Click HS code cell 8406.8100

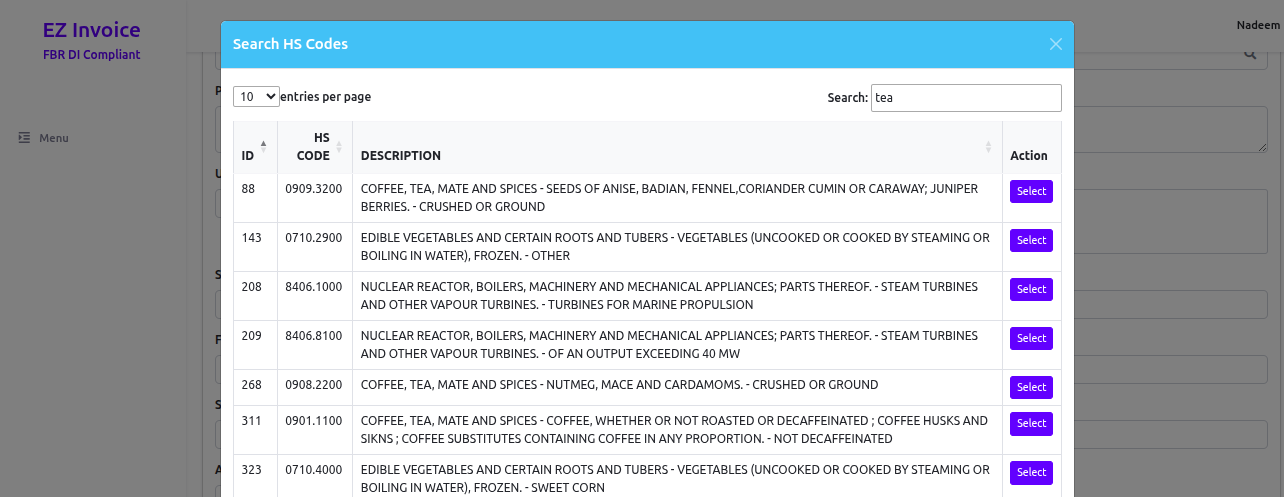point(315,345)
